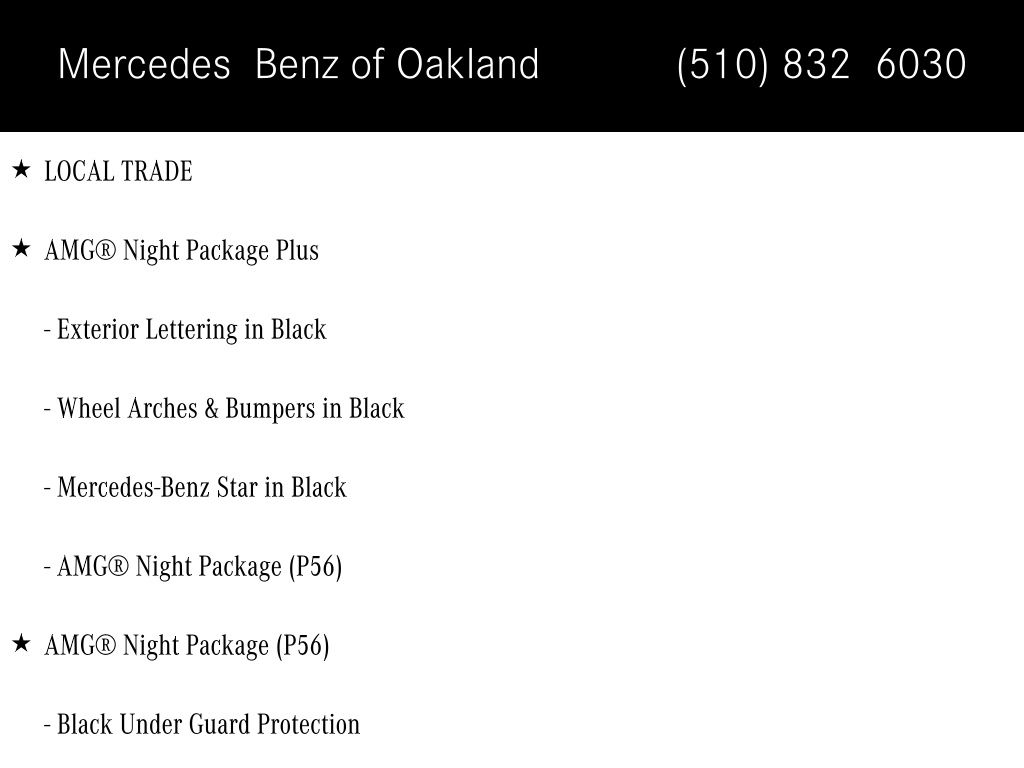Click the ampersand in the Wheel Arches line
Image resolution: width=1024 pixels, height=768 pixels.
[211, 409]
